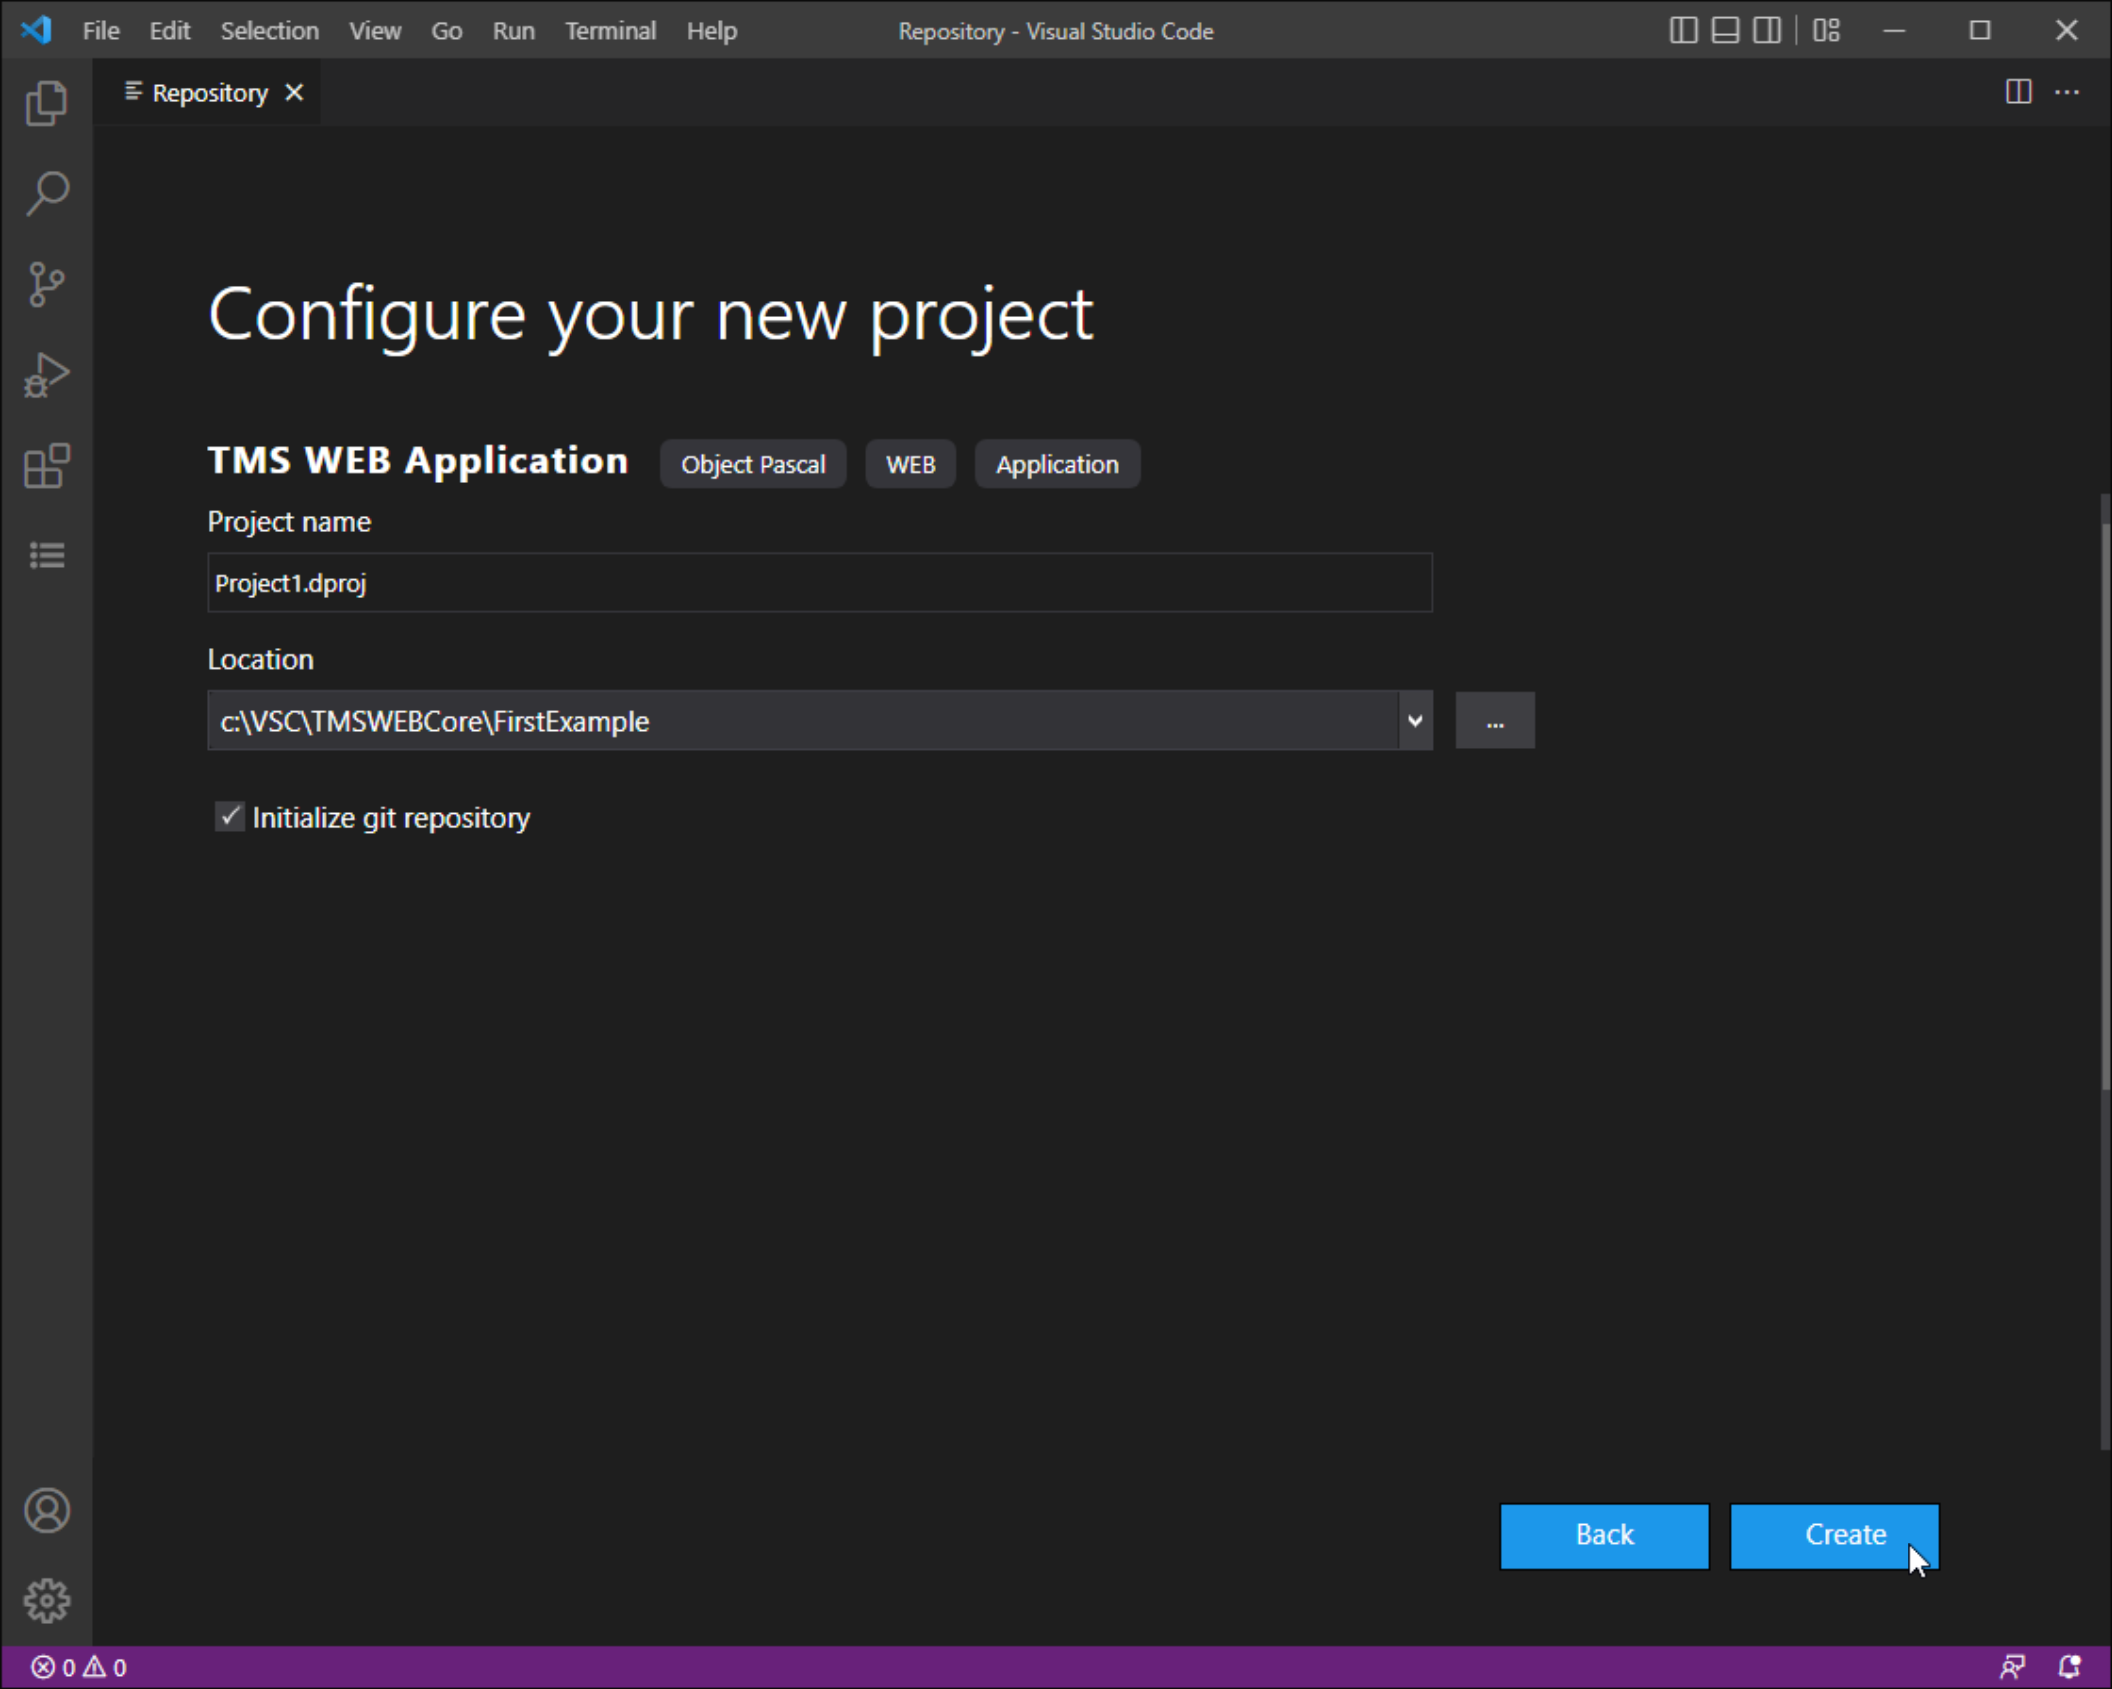Image resolution: width=2112 pixels, height=1689 pixels.
Task: Open the Go menu
Action: [x=446, y=31]
